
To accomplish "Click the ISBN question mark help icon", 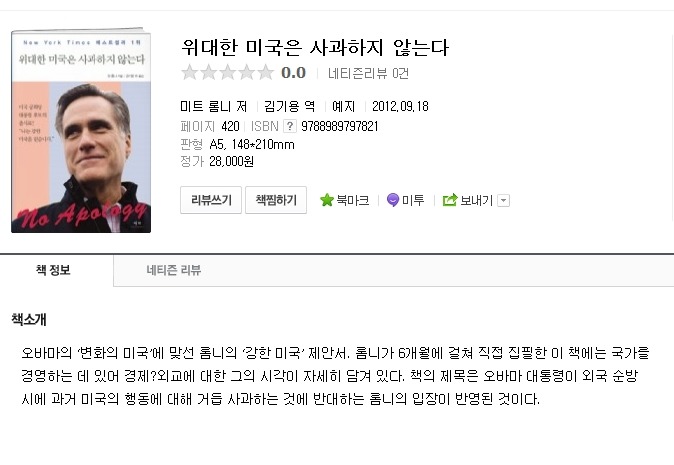I will click(290, 126).
